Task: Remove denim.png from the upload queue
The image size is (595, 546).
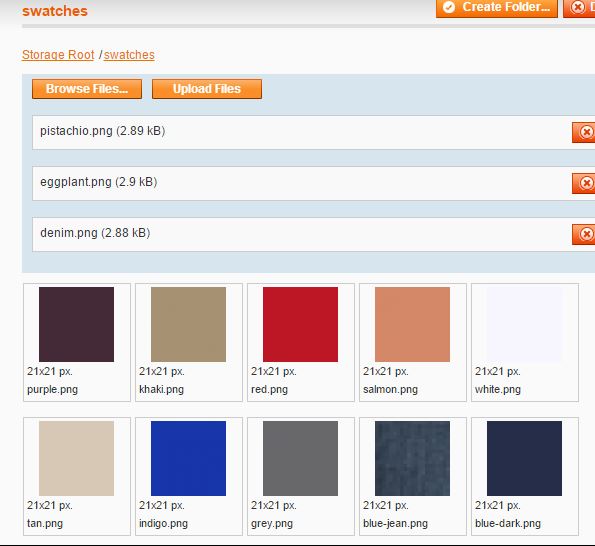Action: (584, 234)
